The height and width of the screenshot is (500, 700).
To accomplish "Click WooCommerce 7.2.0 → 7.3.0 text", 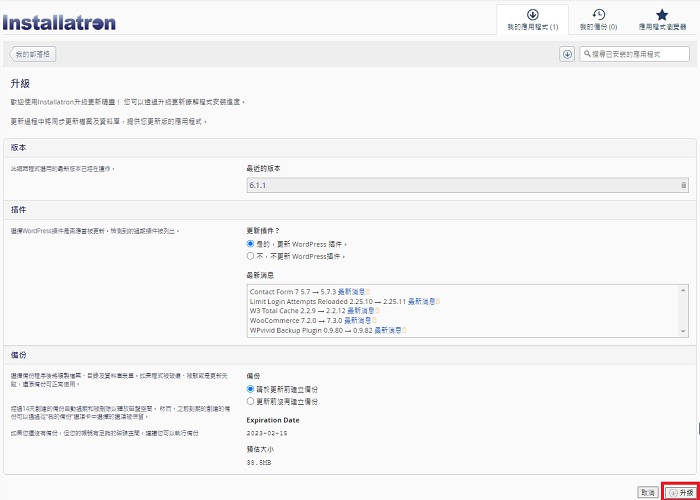I will [x=296, y=321].
